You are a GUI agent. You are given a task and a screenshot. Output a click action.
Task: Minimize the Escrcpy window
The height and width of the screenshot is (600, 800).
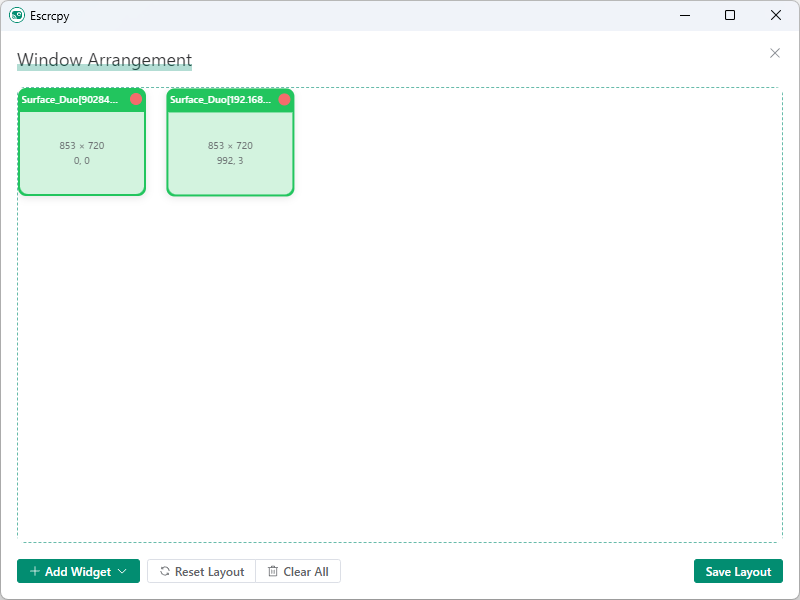(685, 15)
